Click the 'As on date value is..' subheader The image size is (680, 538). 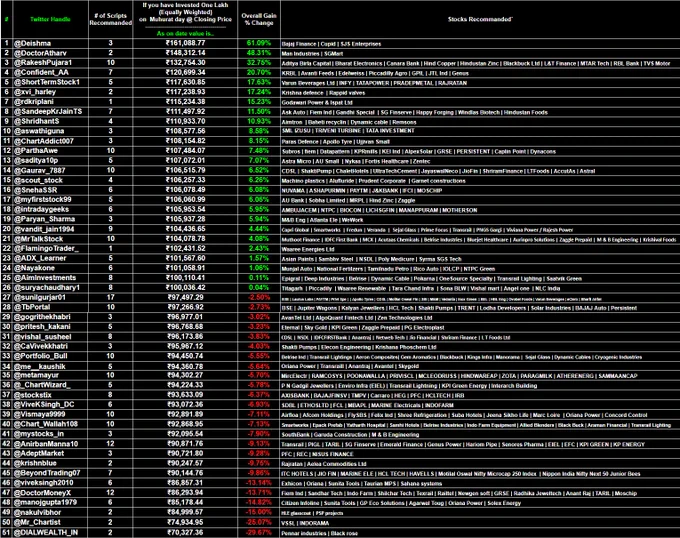tap(185, 33)
